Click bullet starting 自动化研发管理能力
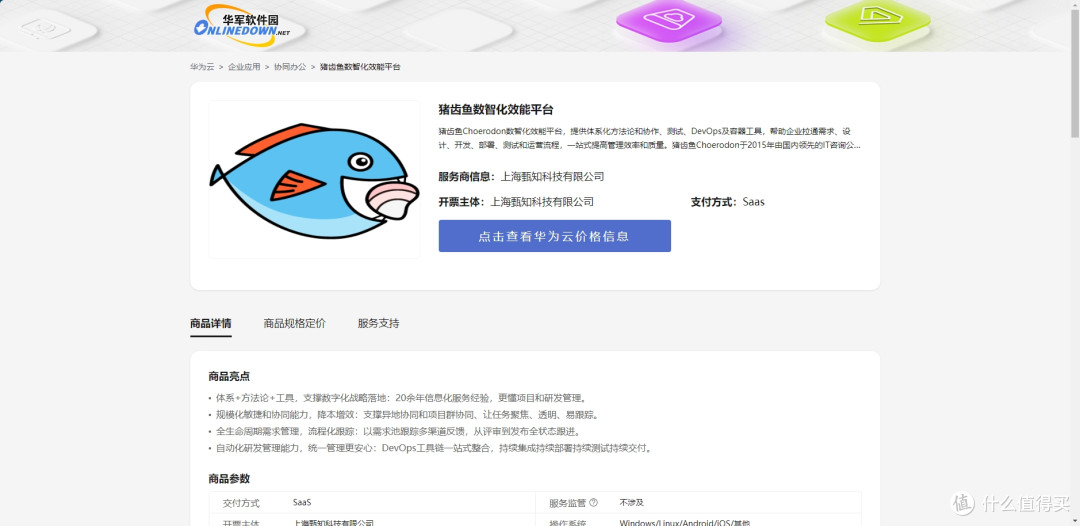The height and width of the screenshot is (526, 1080). [x=430, y=448]
